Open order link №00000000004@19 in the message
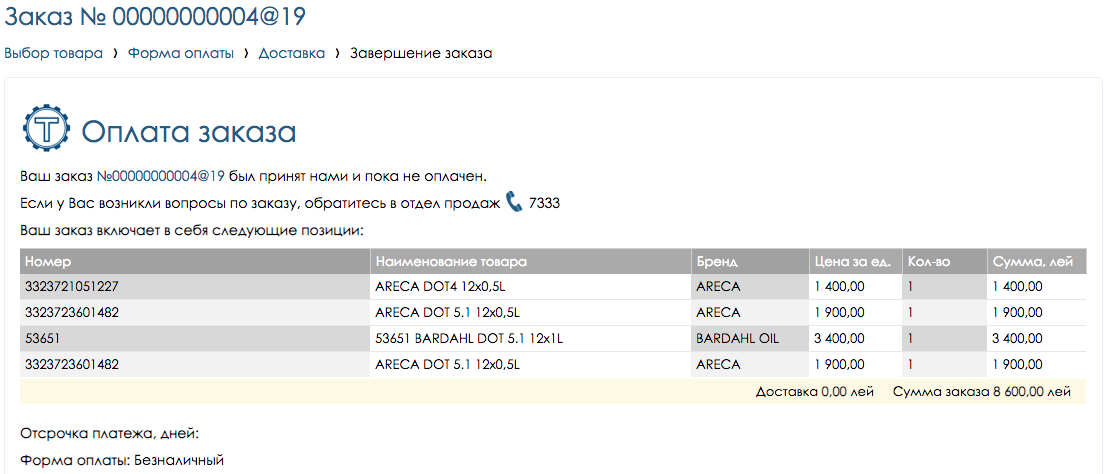Screen dimensions: 1106x474 pos(161,176)
